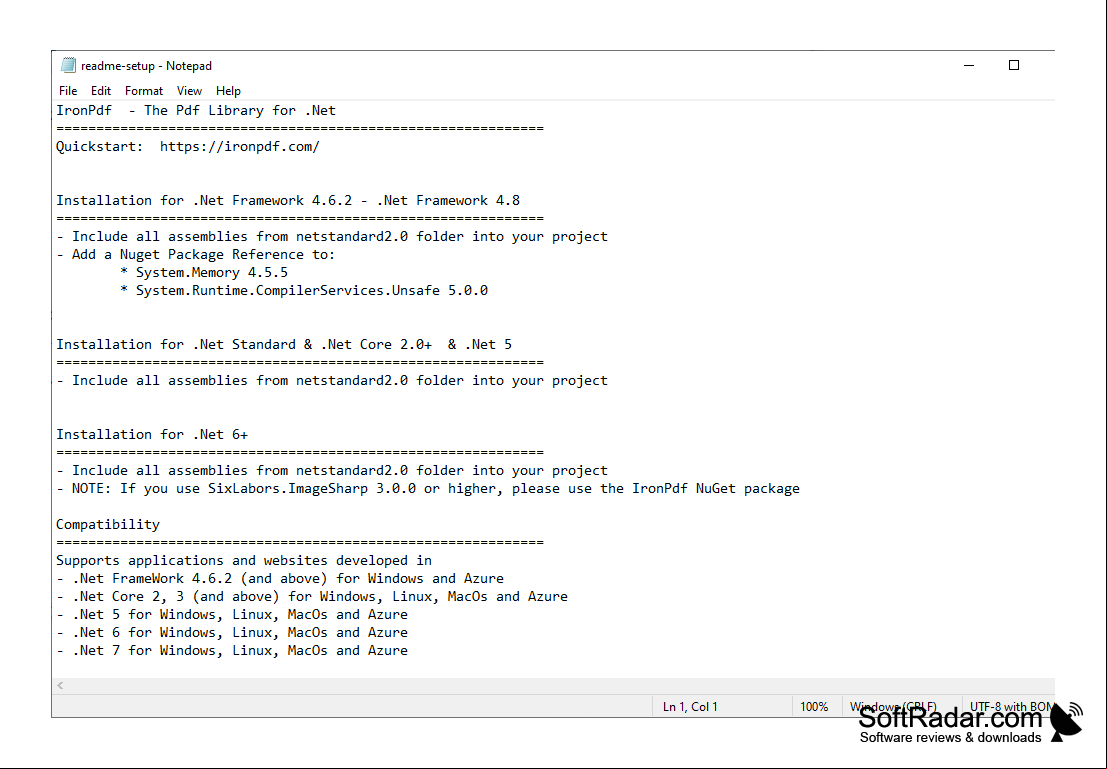Open the Help menu
1107x769 pixels.
click(228, 90)
